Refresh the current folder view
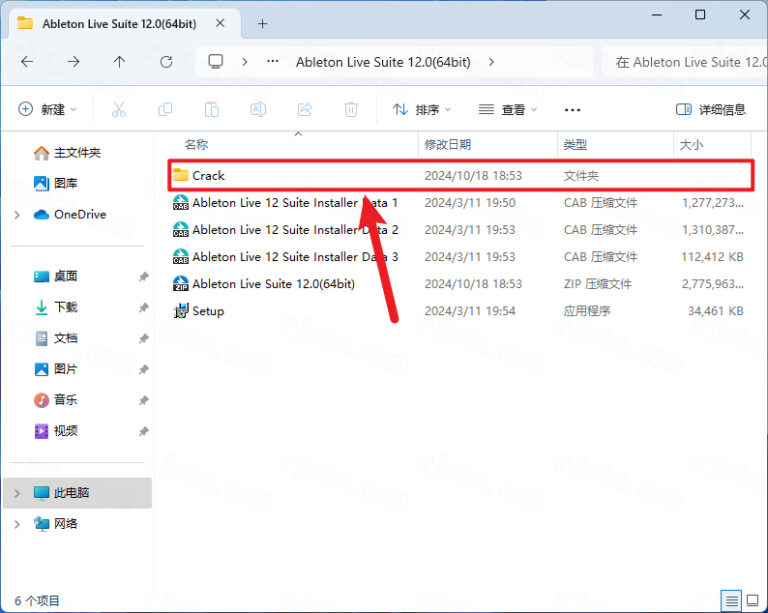Screen dimensions: 768x613 click(166, 62)
